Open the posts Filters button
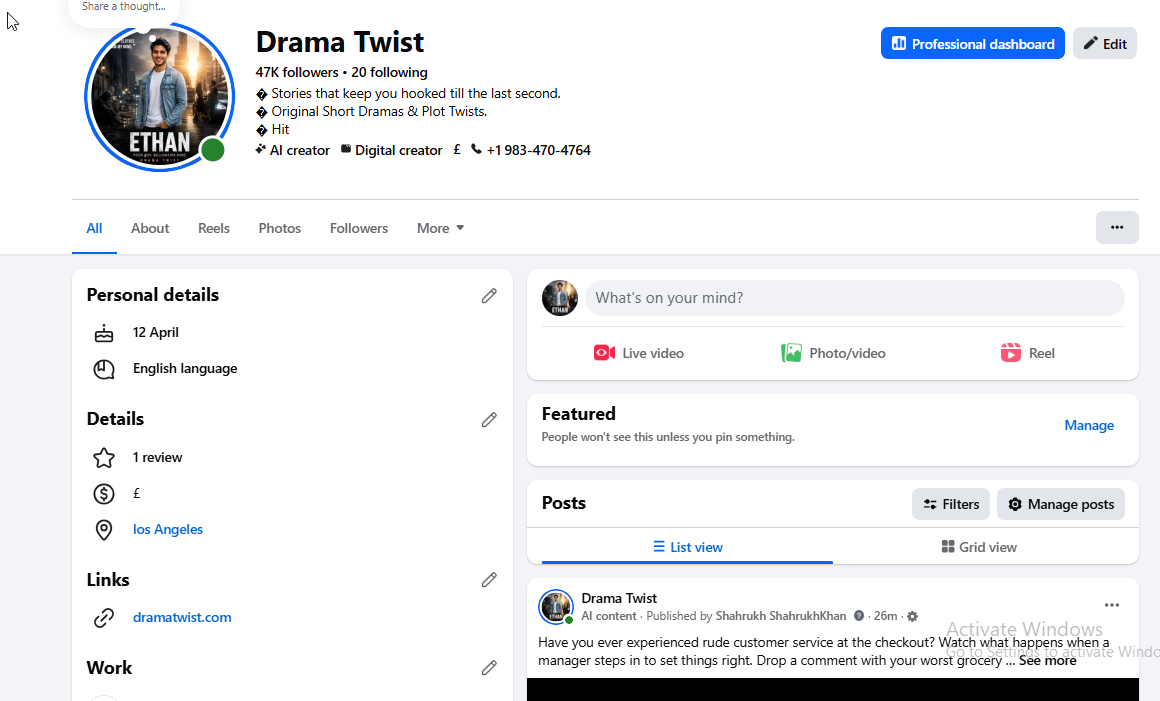 click(951, 504)
